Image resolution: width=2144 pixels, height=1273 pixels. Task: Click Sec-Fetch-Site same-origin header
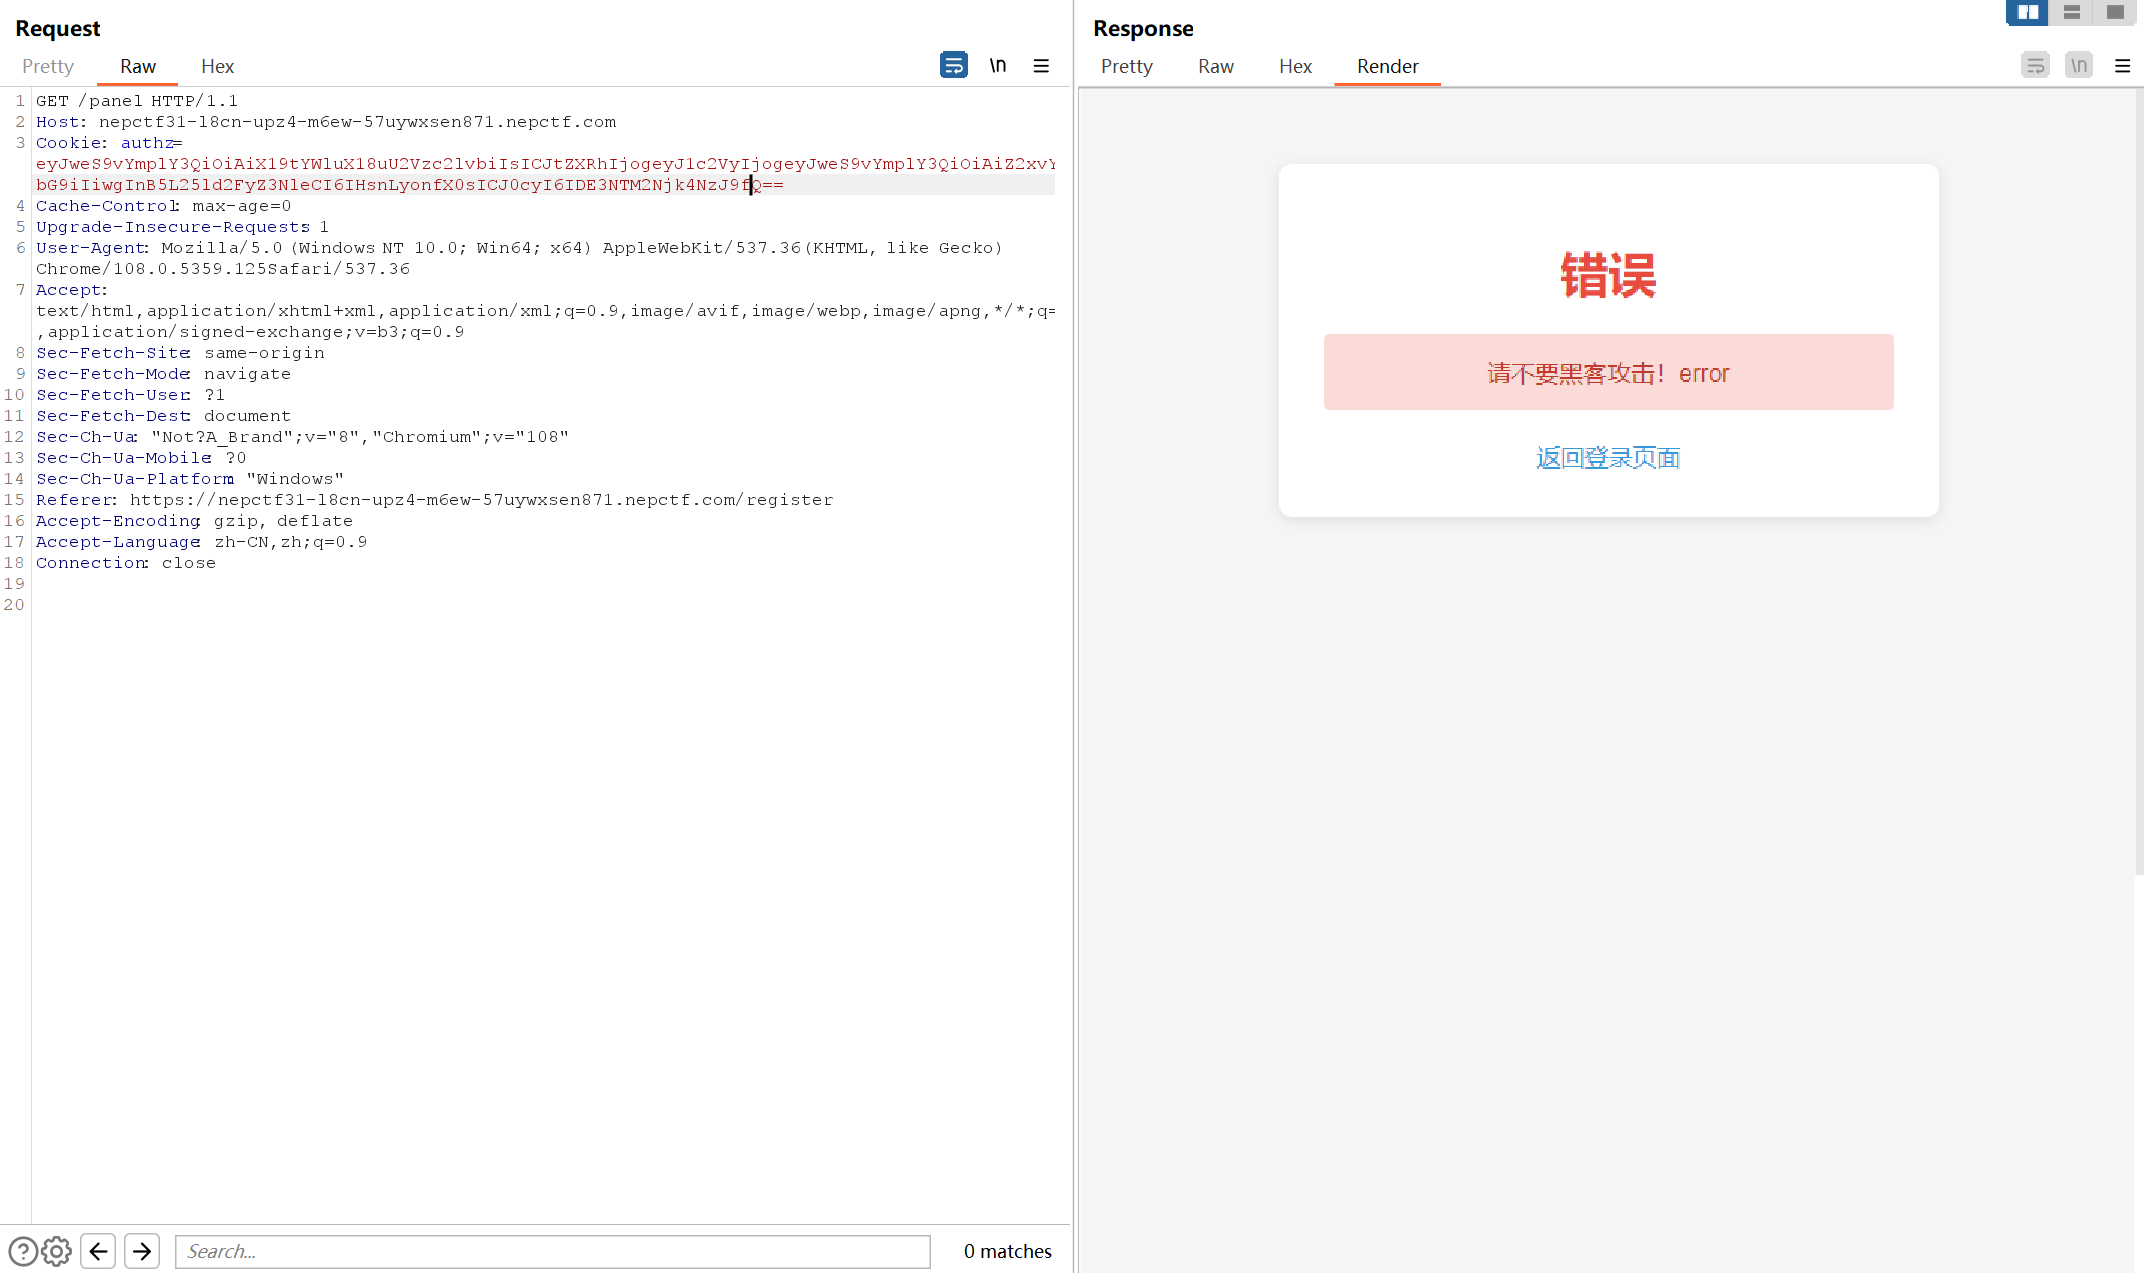tap(180, 353)
